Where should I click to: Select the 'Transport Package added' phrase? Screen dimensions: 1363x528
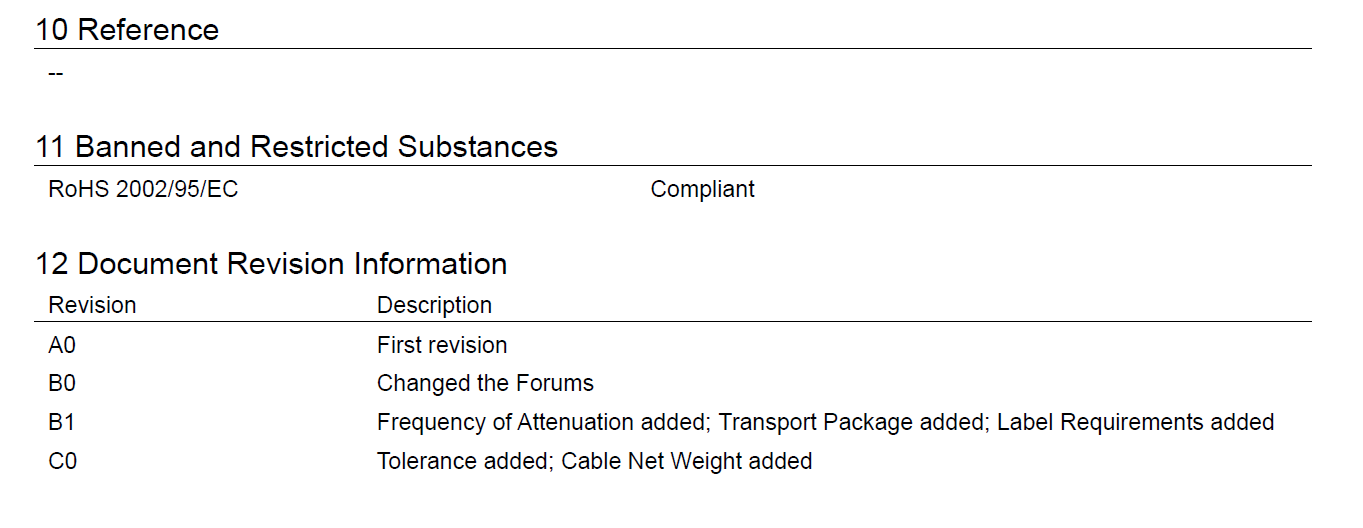click(x=851, y=423)
